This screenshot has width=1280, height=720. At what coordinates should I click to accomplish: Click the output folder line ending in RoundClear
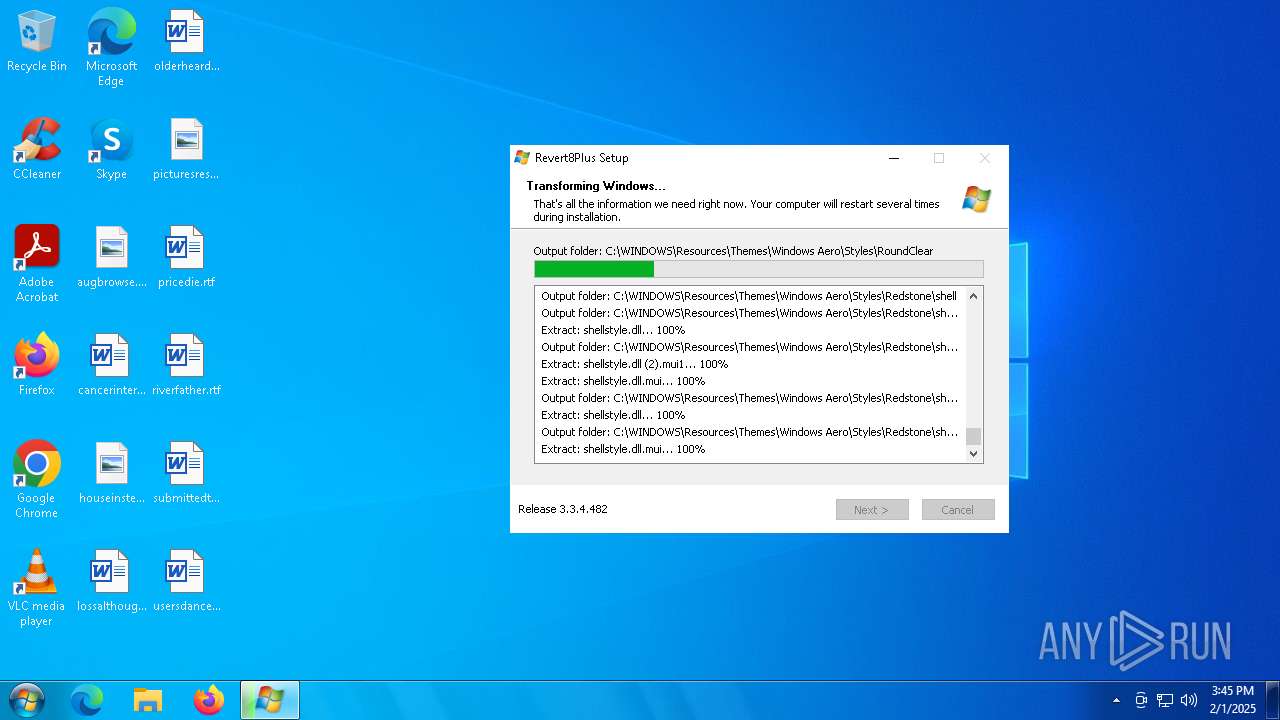733,251
